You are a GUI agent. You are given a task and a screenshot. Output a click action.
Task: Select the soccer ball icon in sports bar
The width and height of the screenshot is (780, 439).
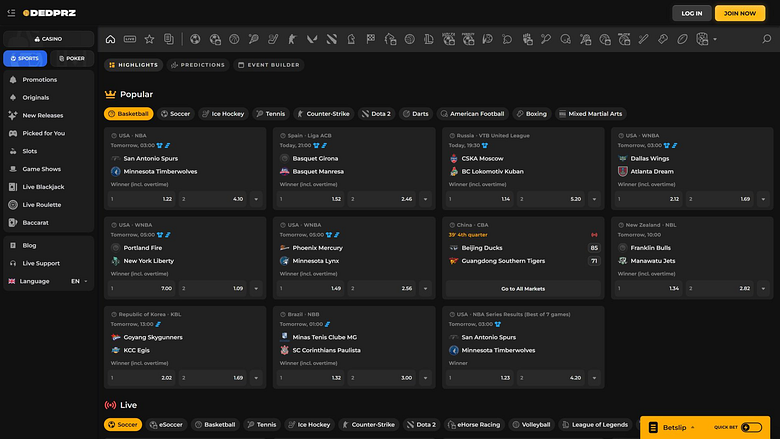195,39
